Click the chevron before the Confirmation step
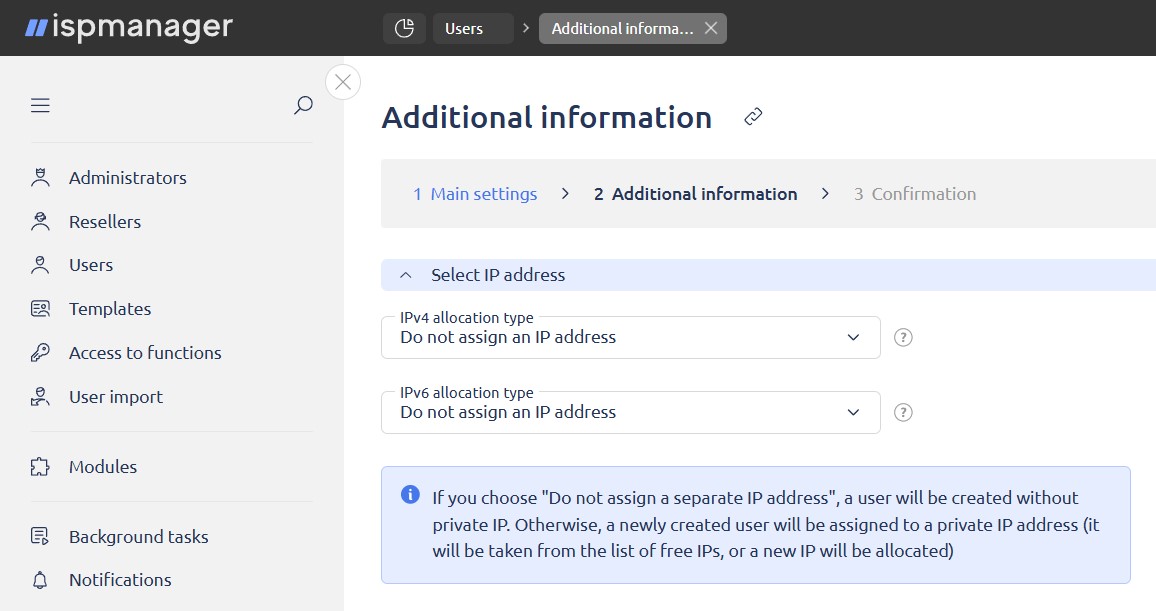1156x611 pixels. pyautogui.click(x=825, y=194)
